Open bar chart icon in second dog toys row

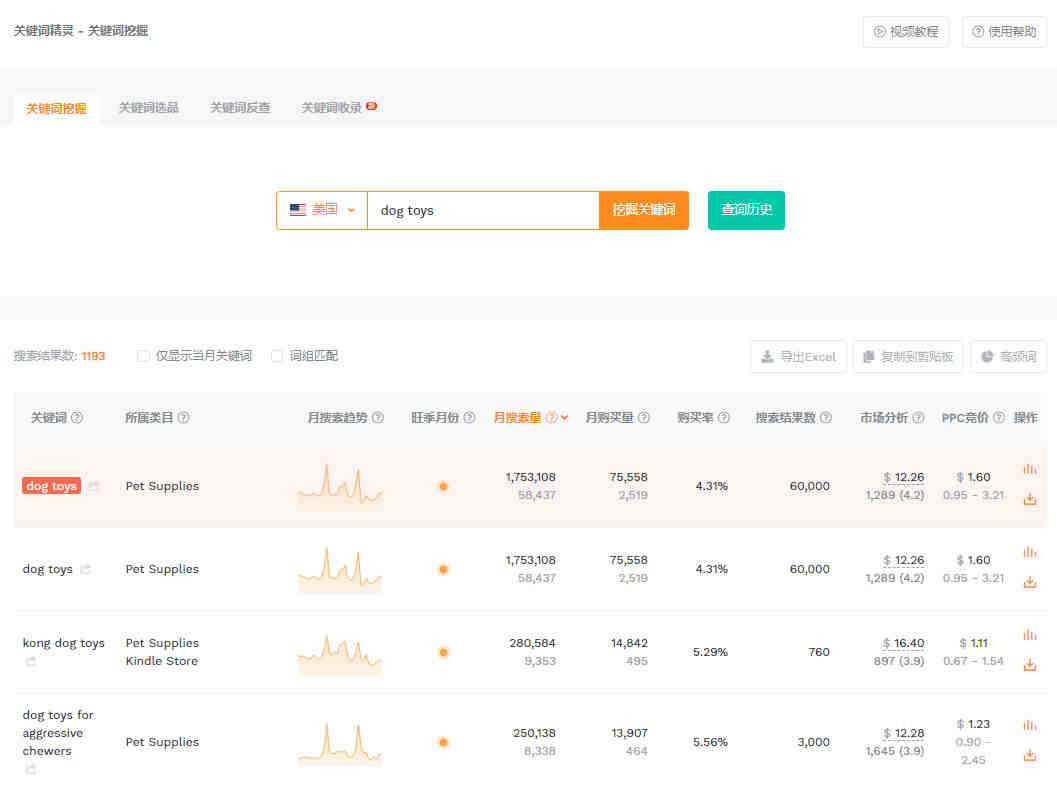1029,552
